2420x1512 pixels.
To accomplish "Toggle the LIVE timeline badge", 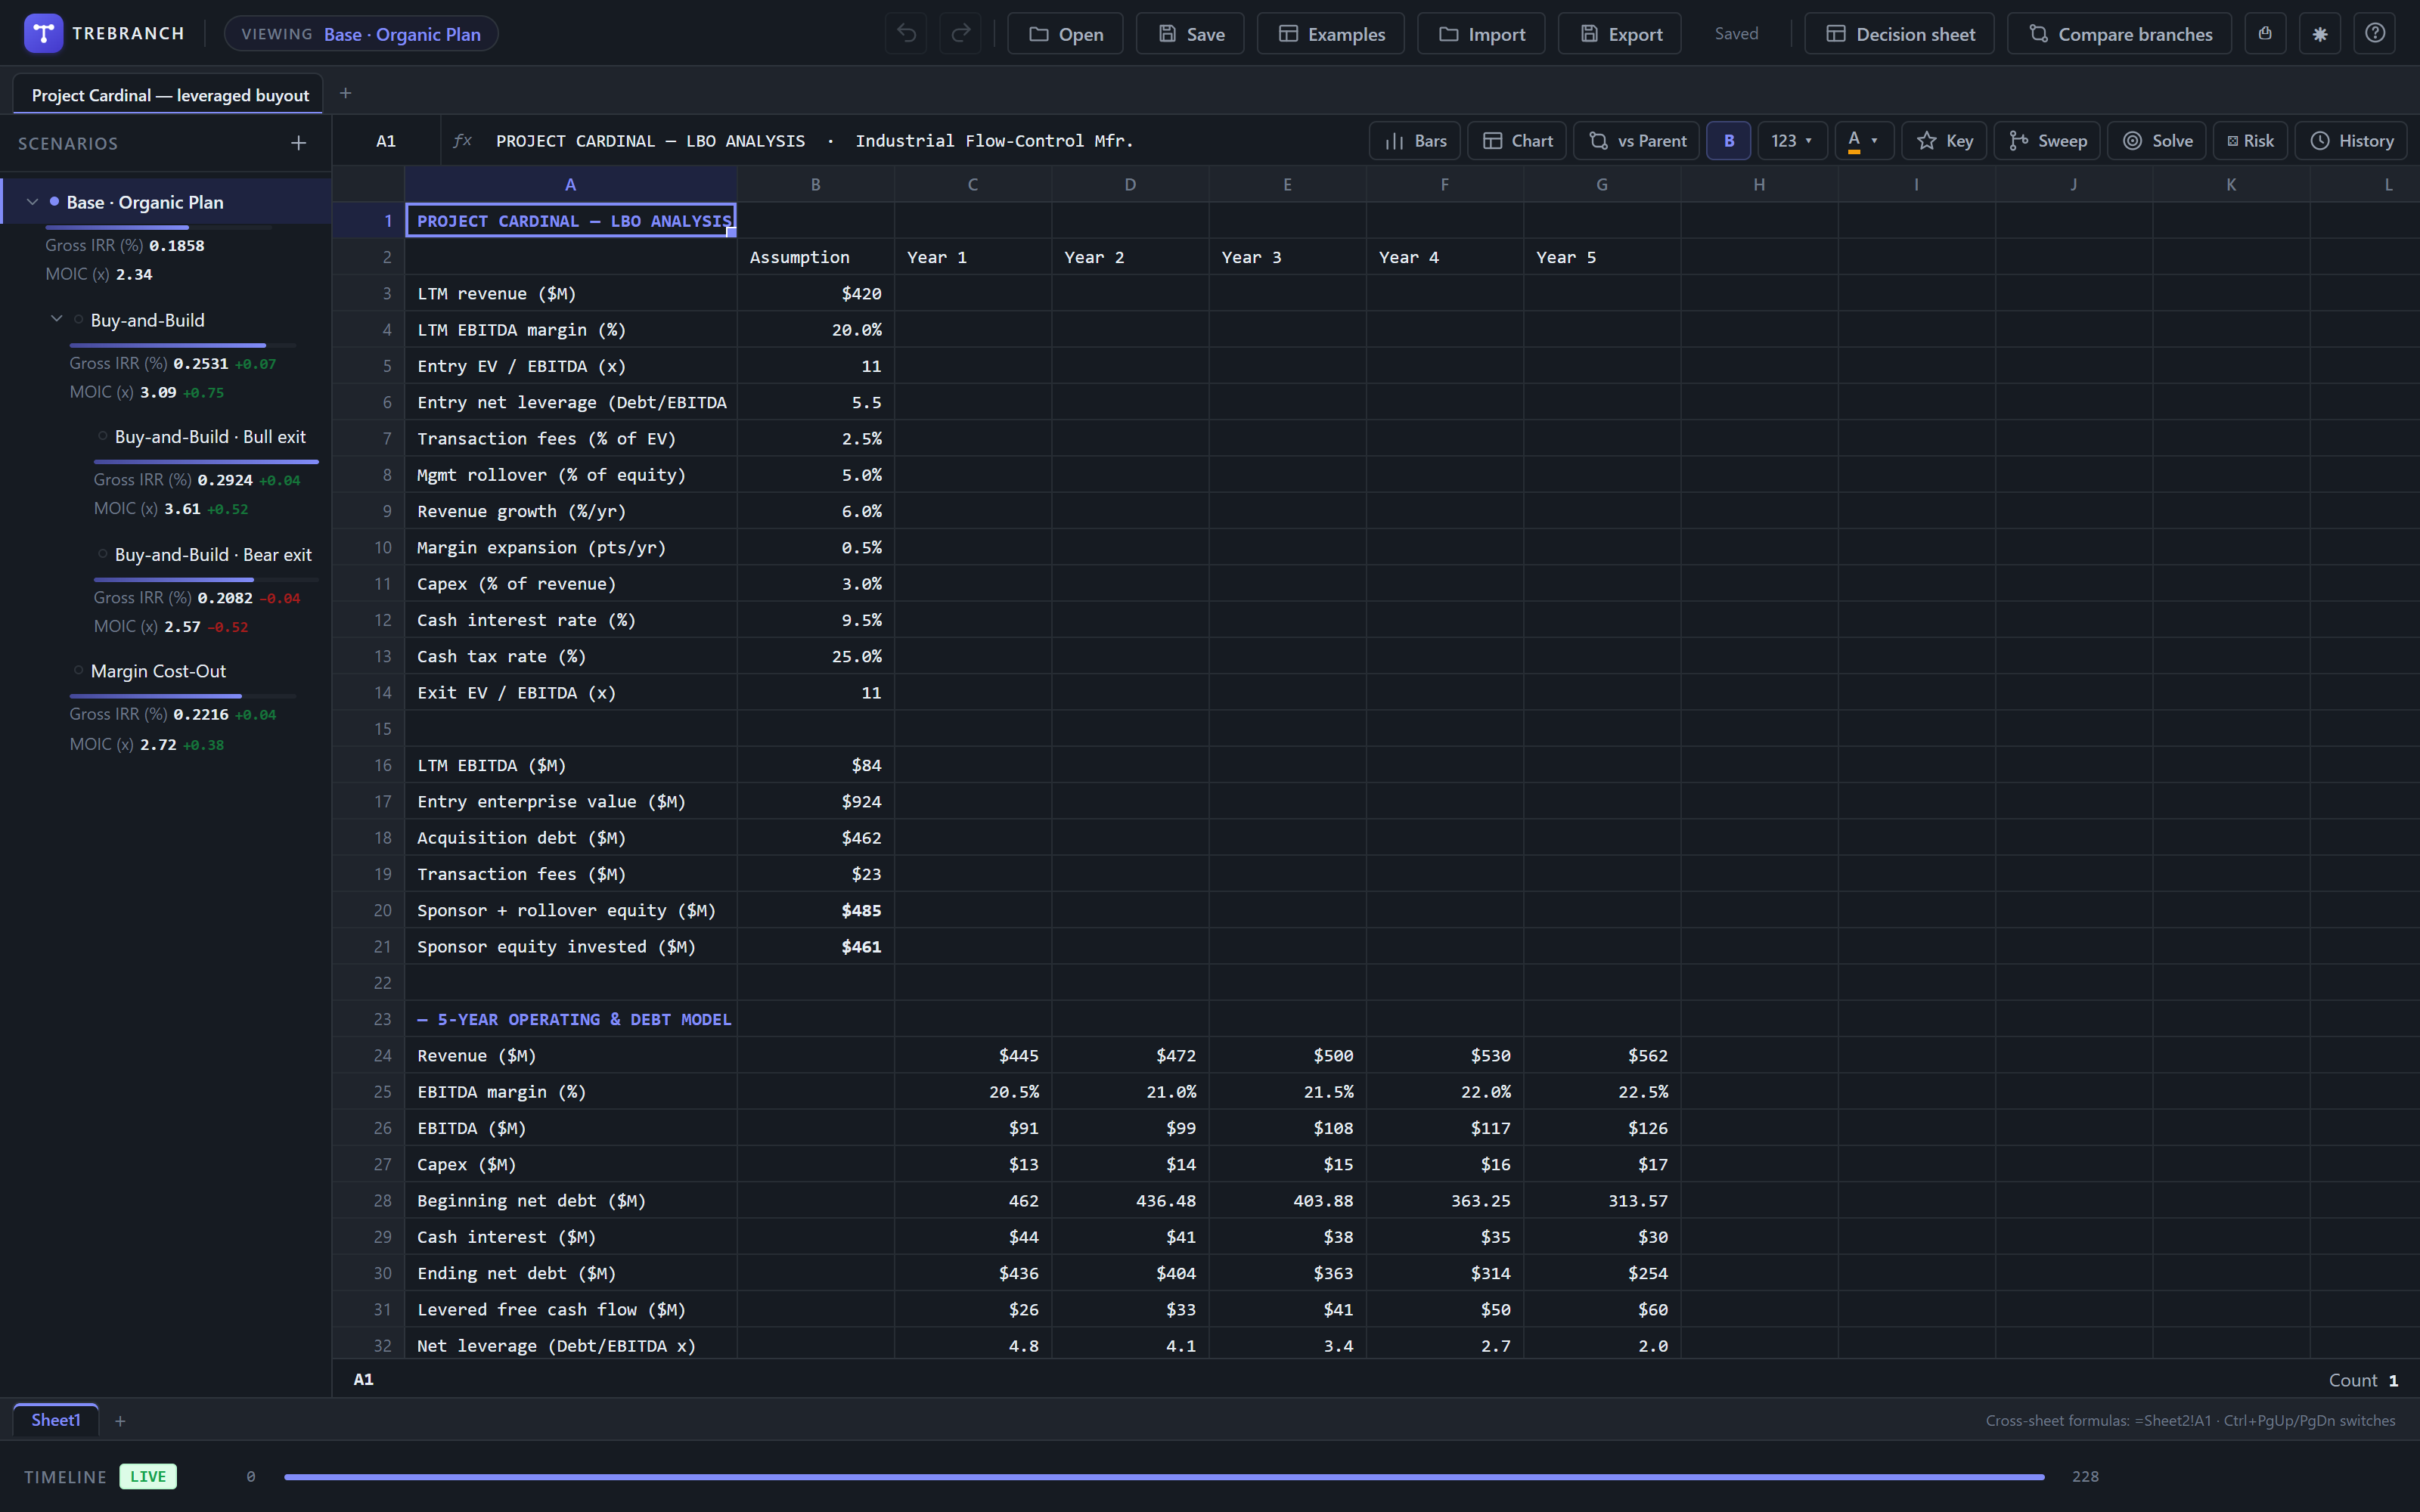I will 148,1477.
